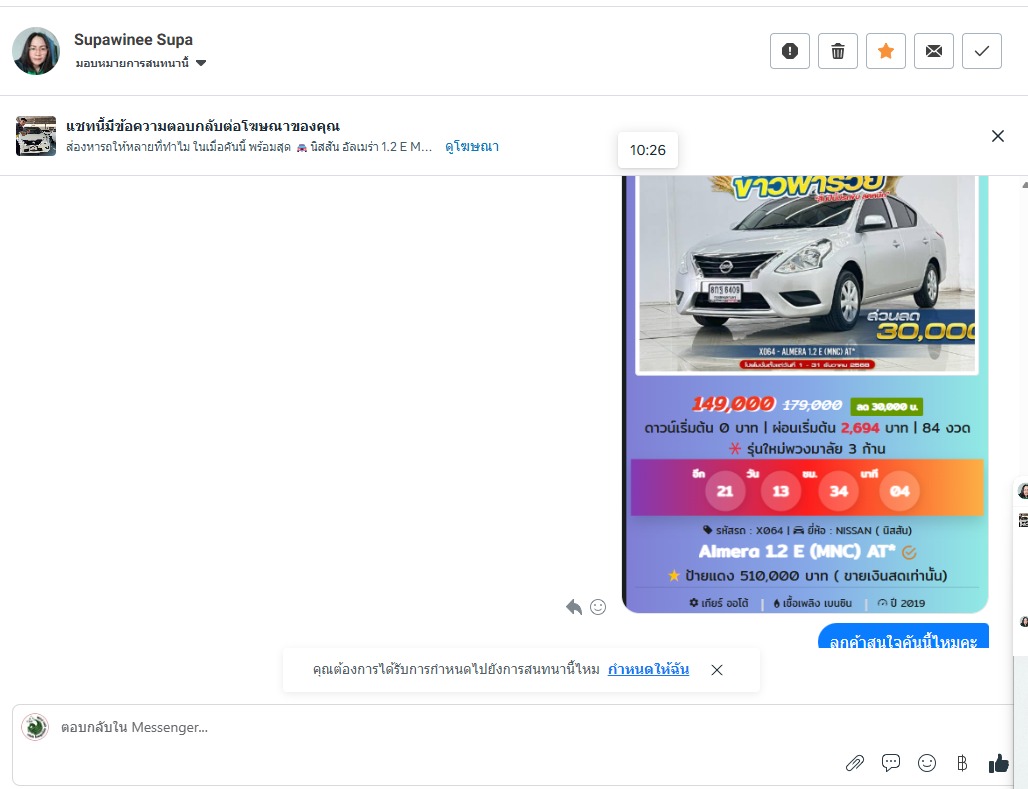Viewport: 1028px width, 789px height.
Task: Close the ad reply notification banner
Action: [x=998, y=136]
